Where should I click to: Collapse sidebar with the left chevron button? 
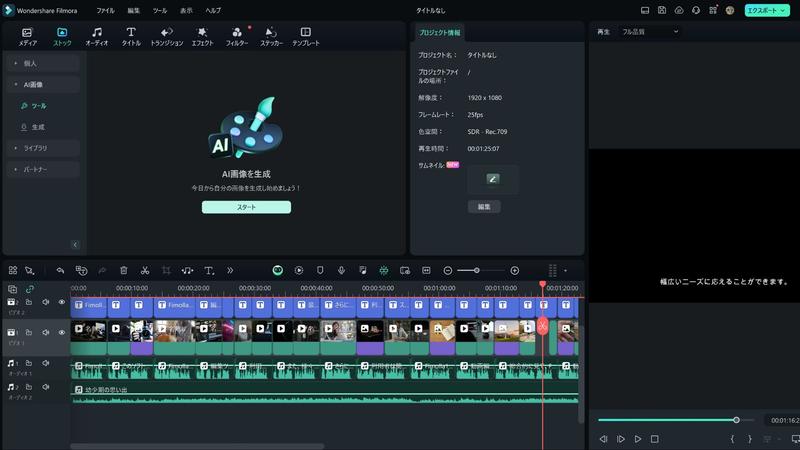click(x=75, y=245)
